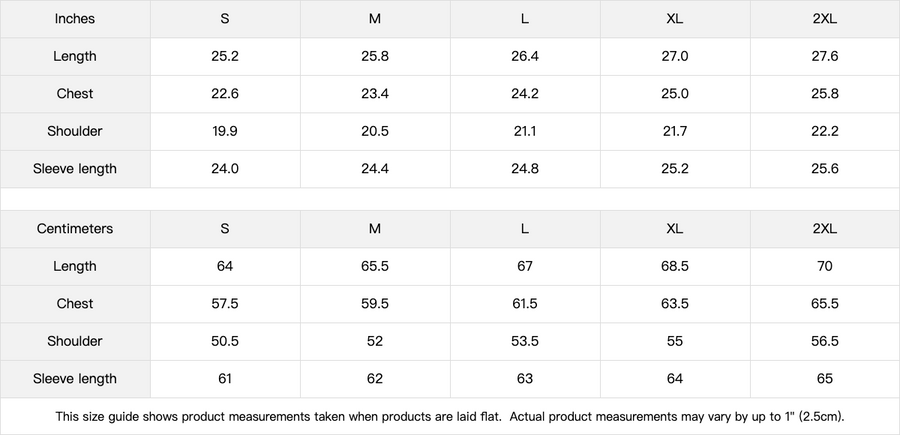Select the 19.9 Shoulder value for size S

coord(225,131)
